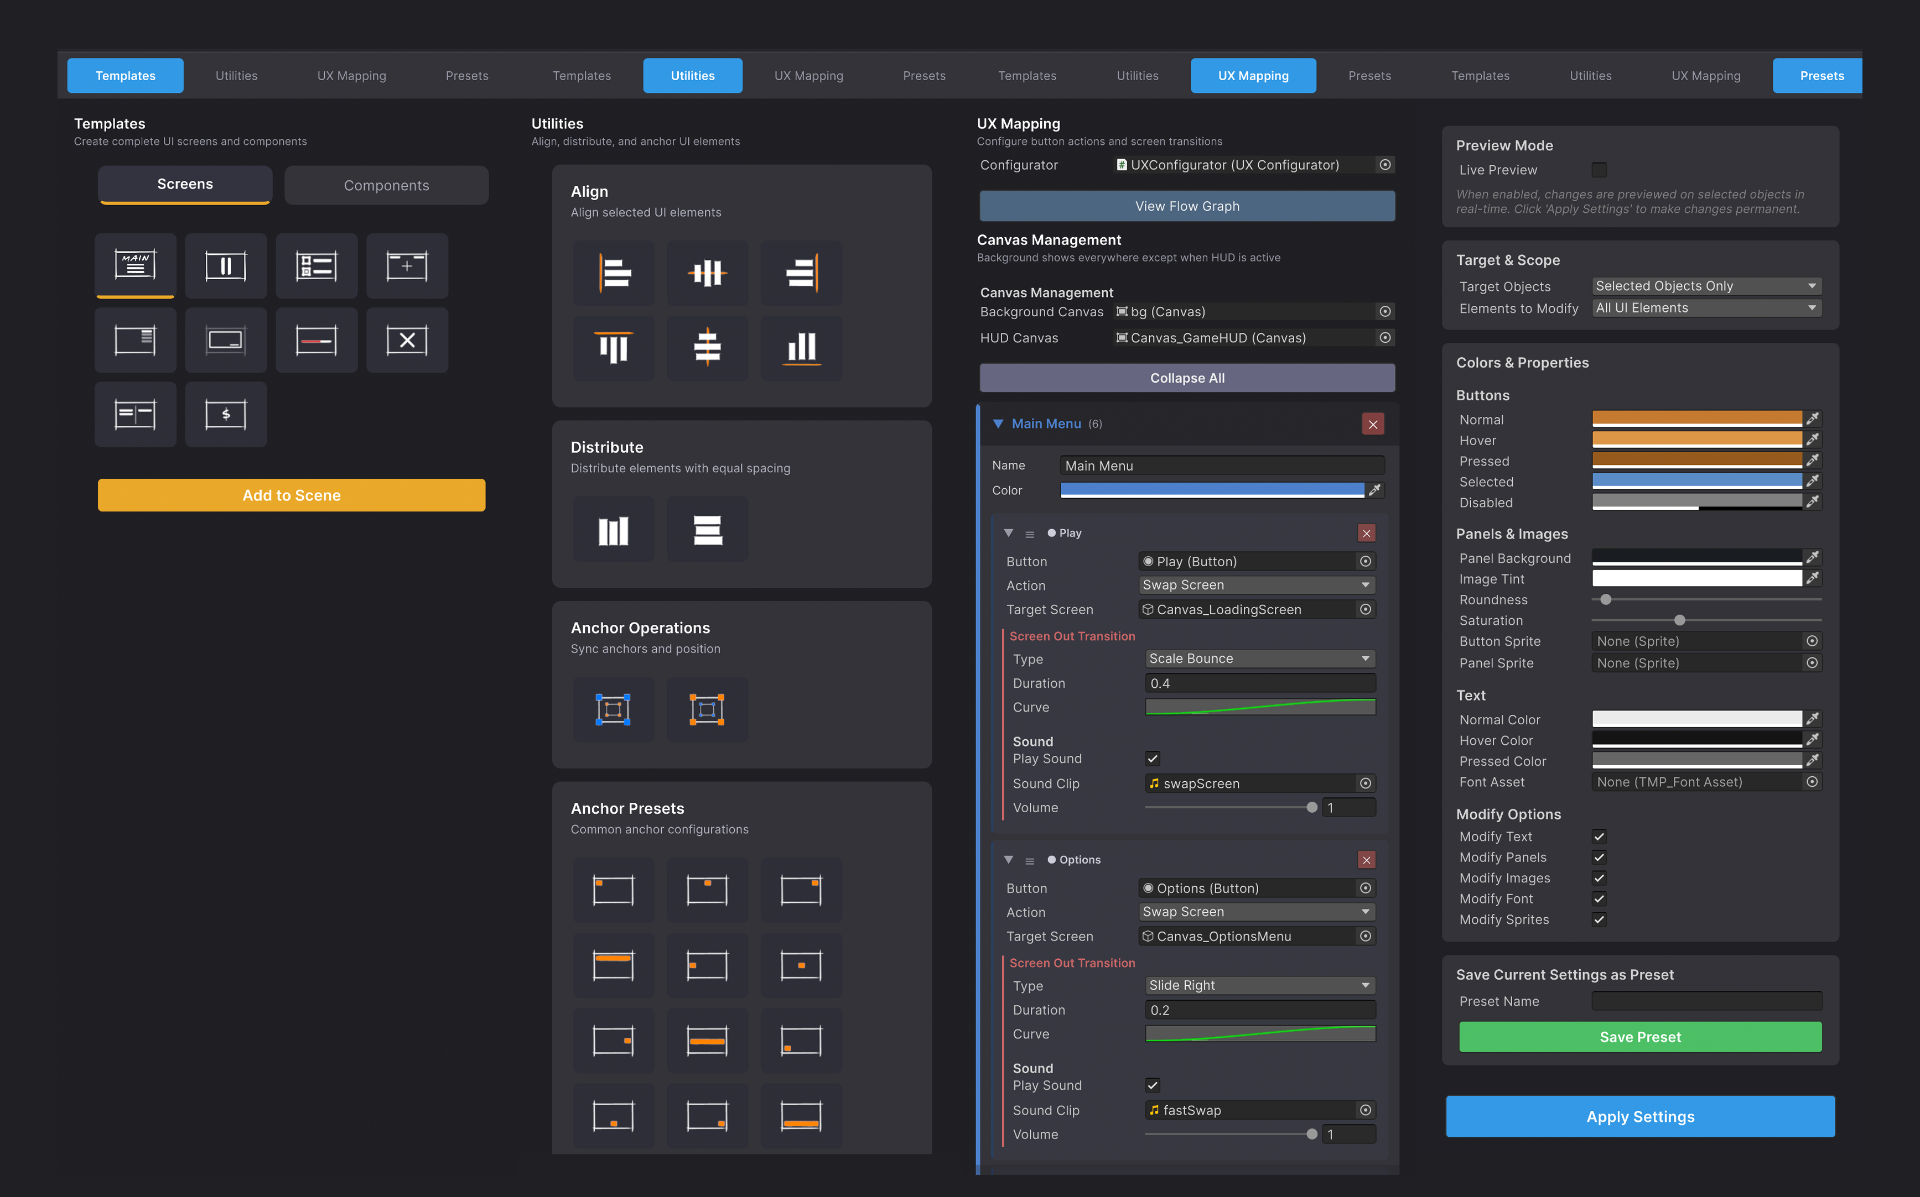This screenshot has height=1197, width=1920.
Task: Select the Pause screen template icon
Action: coord(226,265)
